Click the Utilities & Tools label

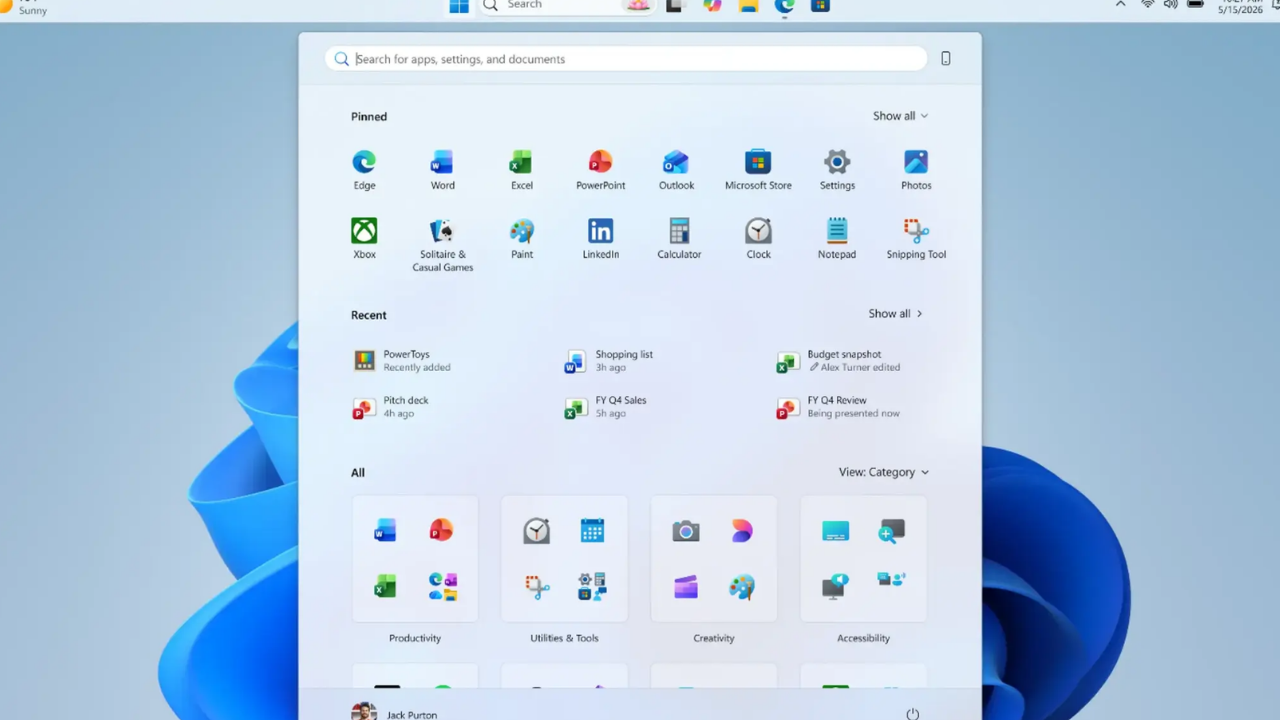(x=564, y=638)
